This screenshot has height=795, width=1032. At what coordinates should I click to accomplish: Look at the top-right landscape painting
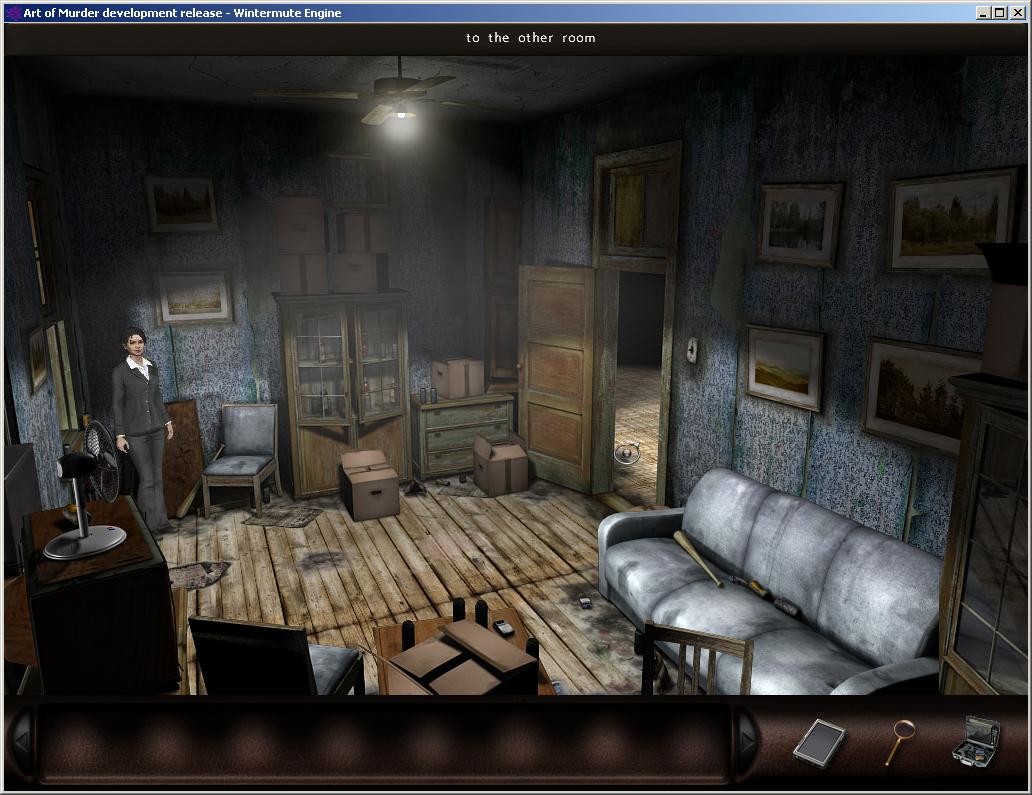952,221
